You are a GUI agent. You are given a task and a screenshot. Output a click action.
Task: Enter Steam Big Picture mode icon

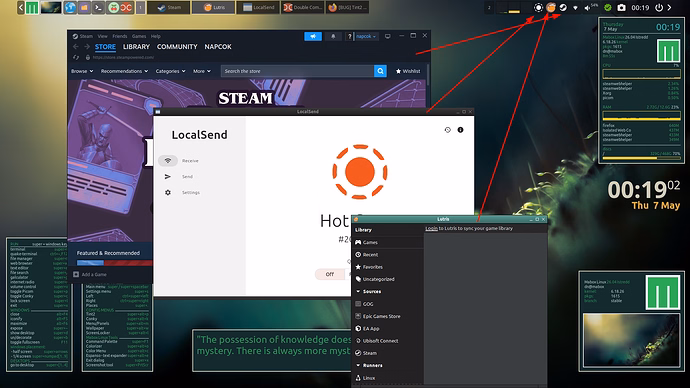(x=388, y=37)
